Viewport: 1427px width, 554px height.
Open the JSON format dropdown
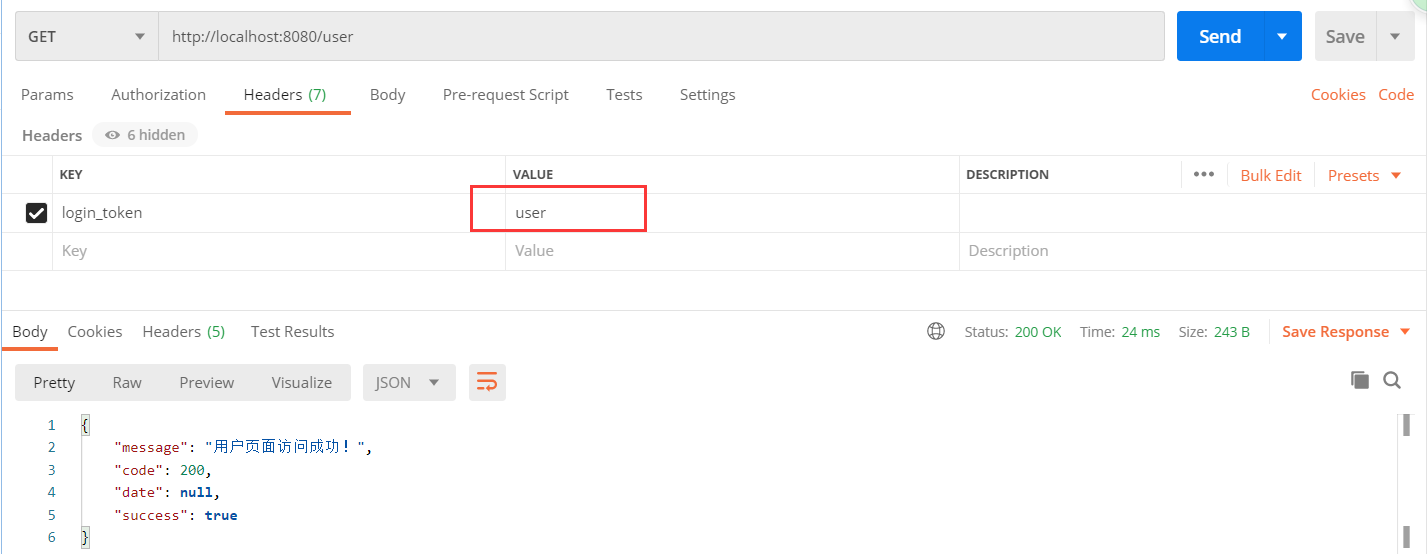[x=408, y=382]
